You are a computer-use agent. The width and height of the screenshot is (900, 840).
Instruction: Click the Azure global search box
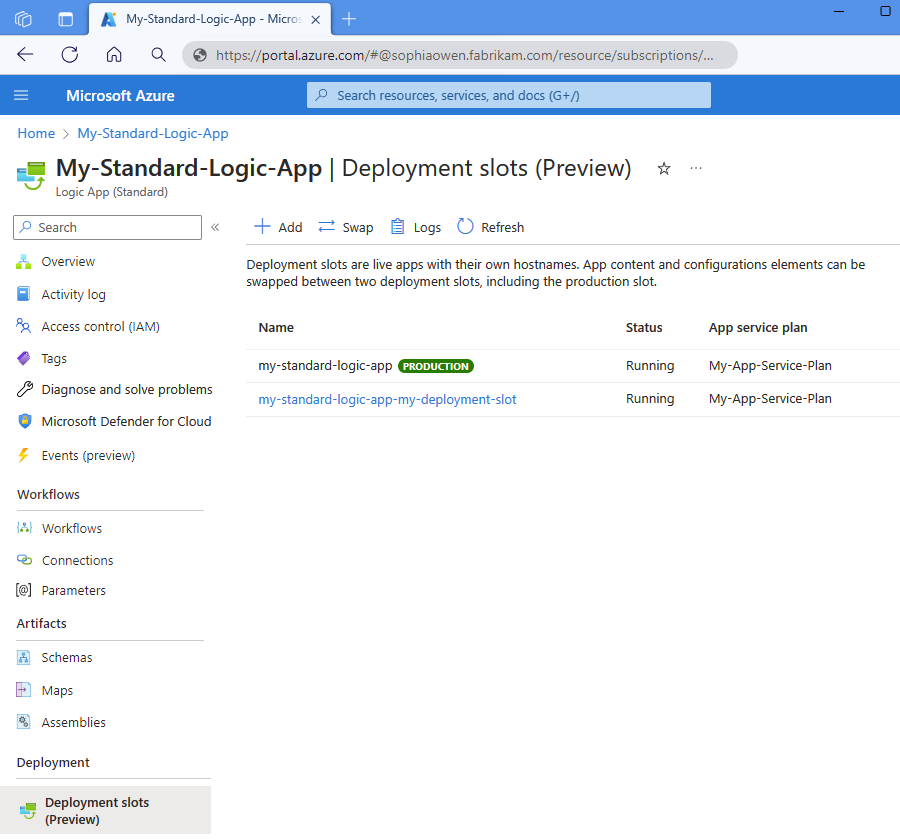click(x=509, y=95)
